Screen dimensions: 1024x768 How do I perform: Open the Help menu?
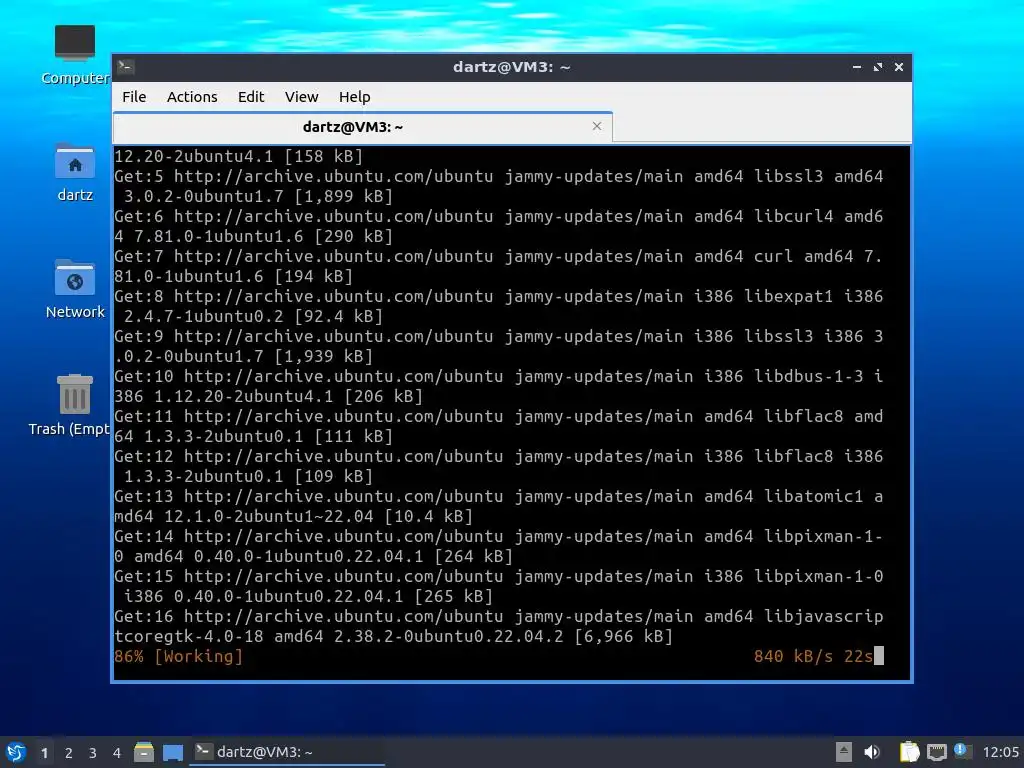click(355, 97)
